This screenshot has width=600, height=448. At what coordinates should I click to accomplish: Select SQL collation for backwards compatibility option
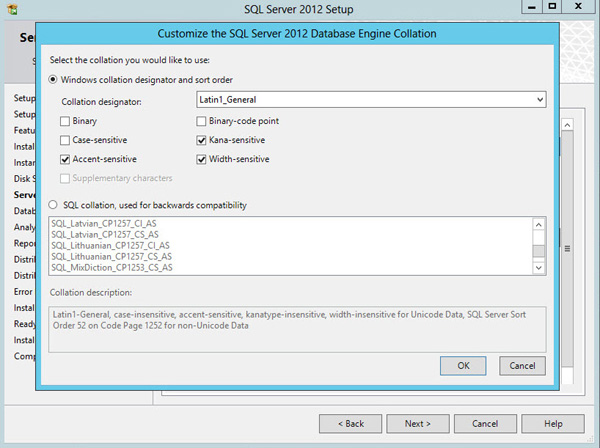[53, 205]
